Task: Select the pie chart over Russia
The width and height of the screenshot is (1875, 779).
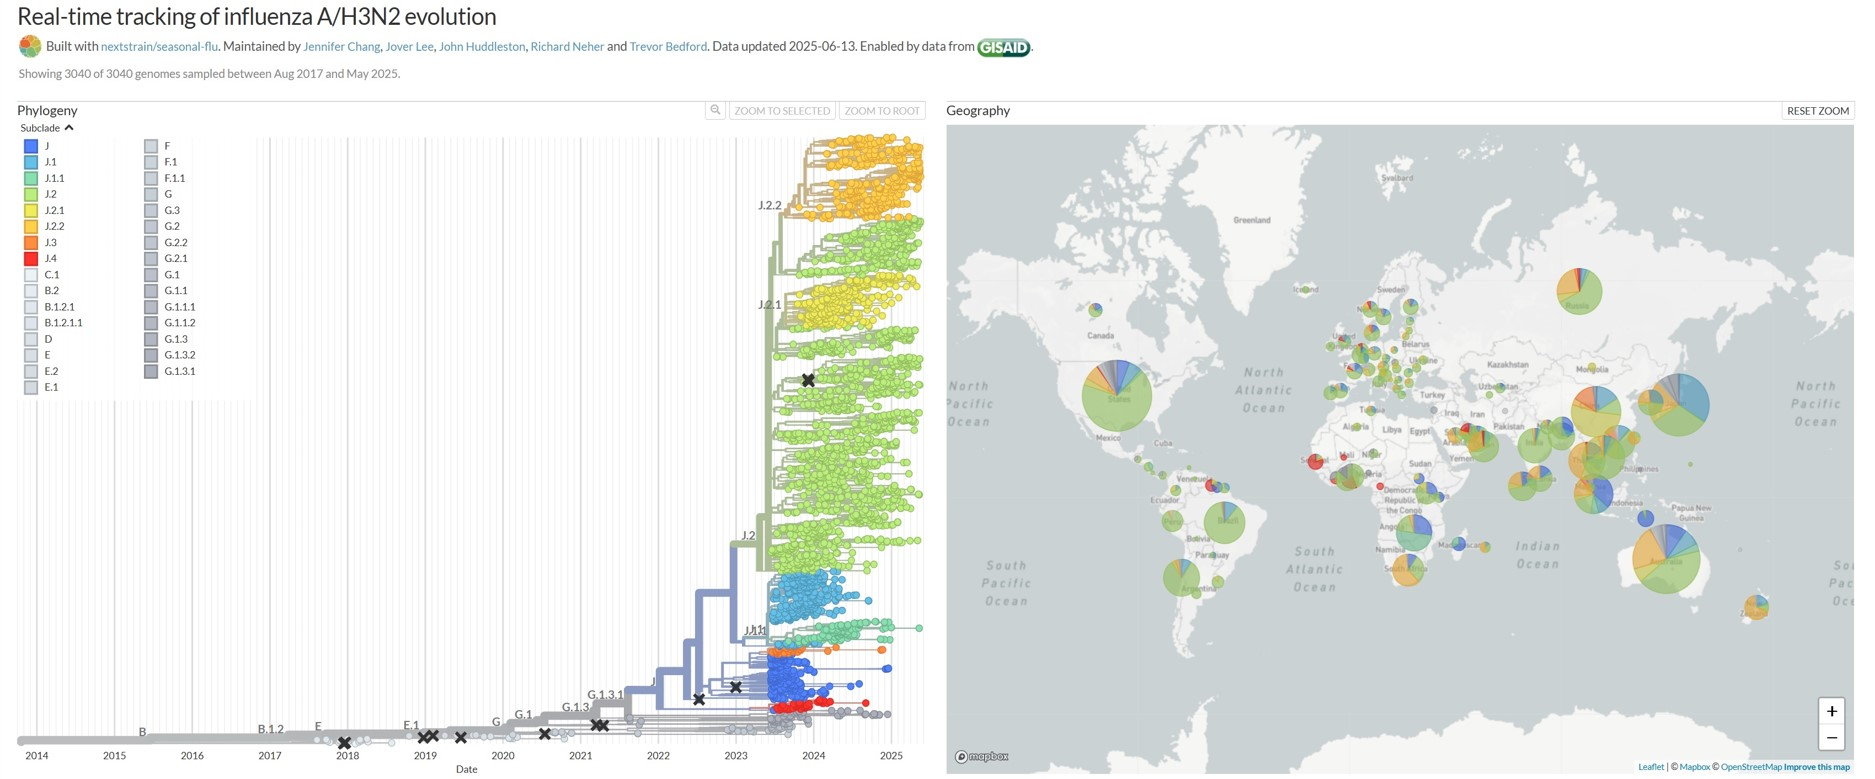Action: [x=1579, y=291]
